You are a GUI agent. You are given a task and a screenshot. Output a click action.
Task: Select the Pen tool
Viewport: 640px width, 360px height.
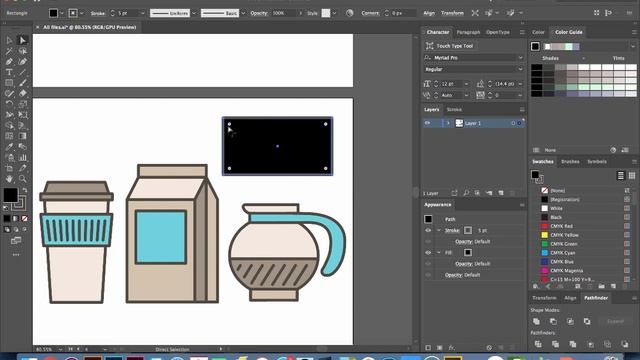pos(9,62)
